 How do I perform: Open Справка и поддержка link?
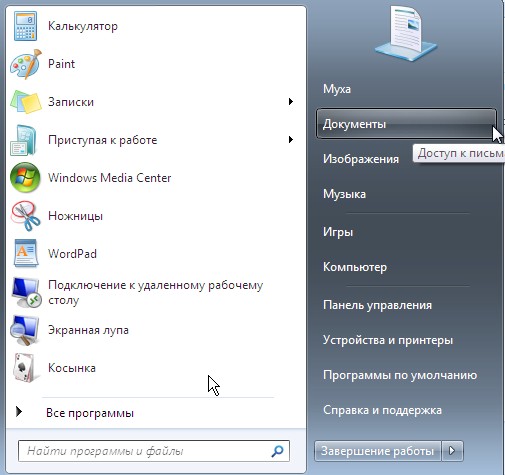point(382,410)
